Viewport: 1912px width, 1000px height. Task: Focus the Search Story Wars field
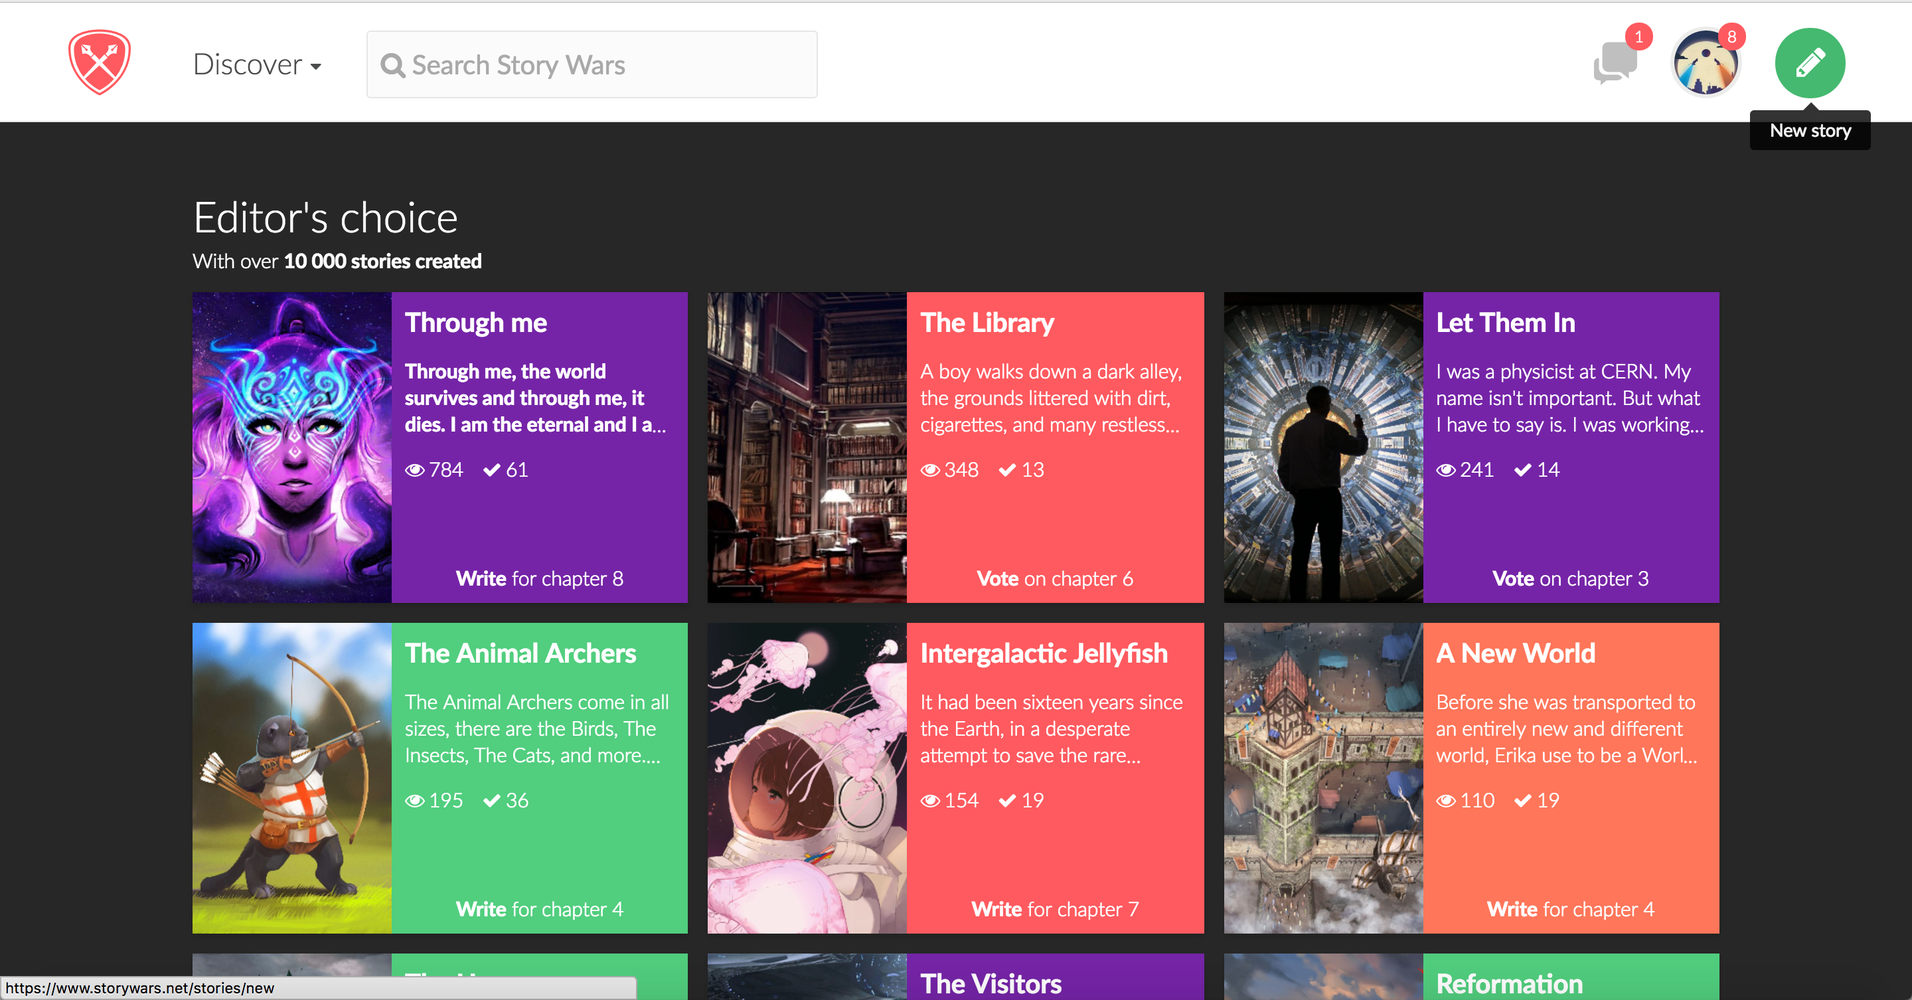click(592, 65)
